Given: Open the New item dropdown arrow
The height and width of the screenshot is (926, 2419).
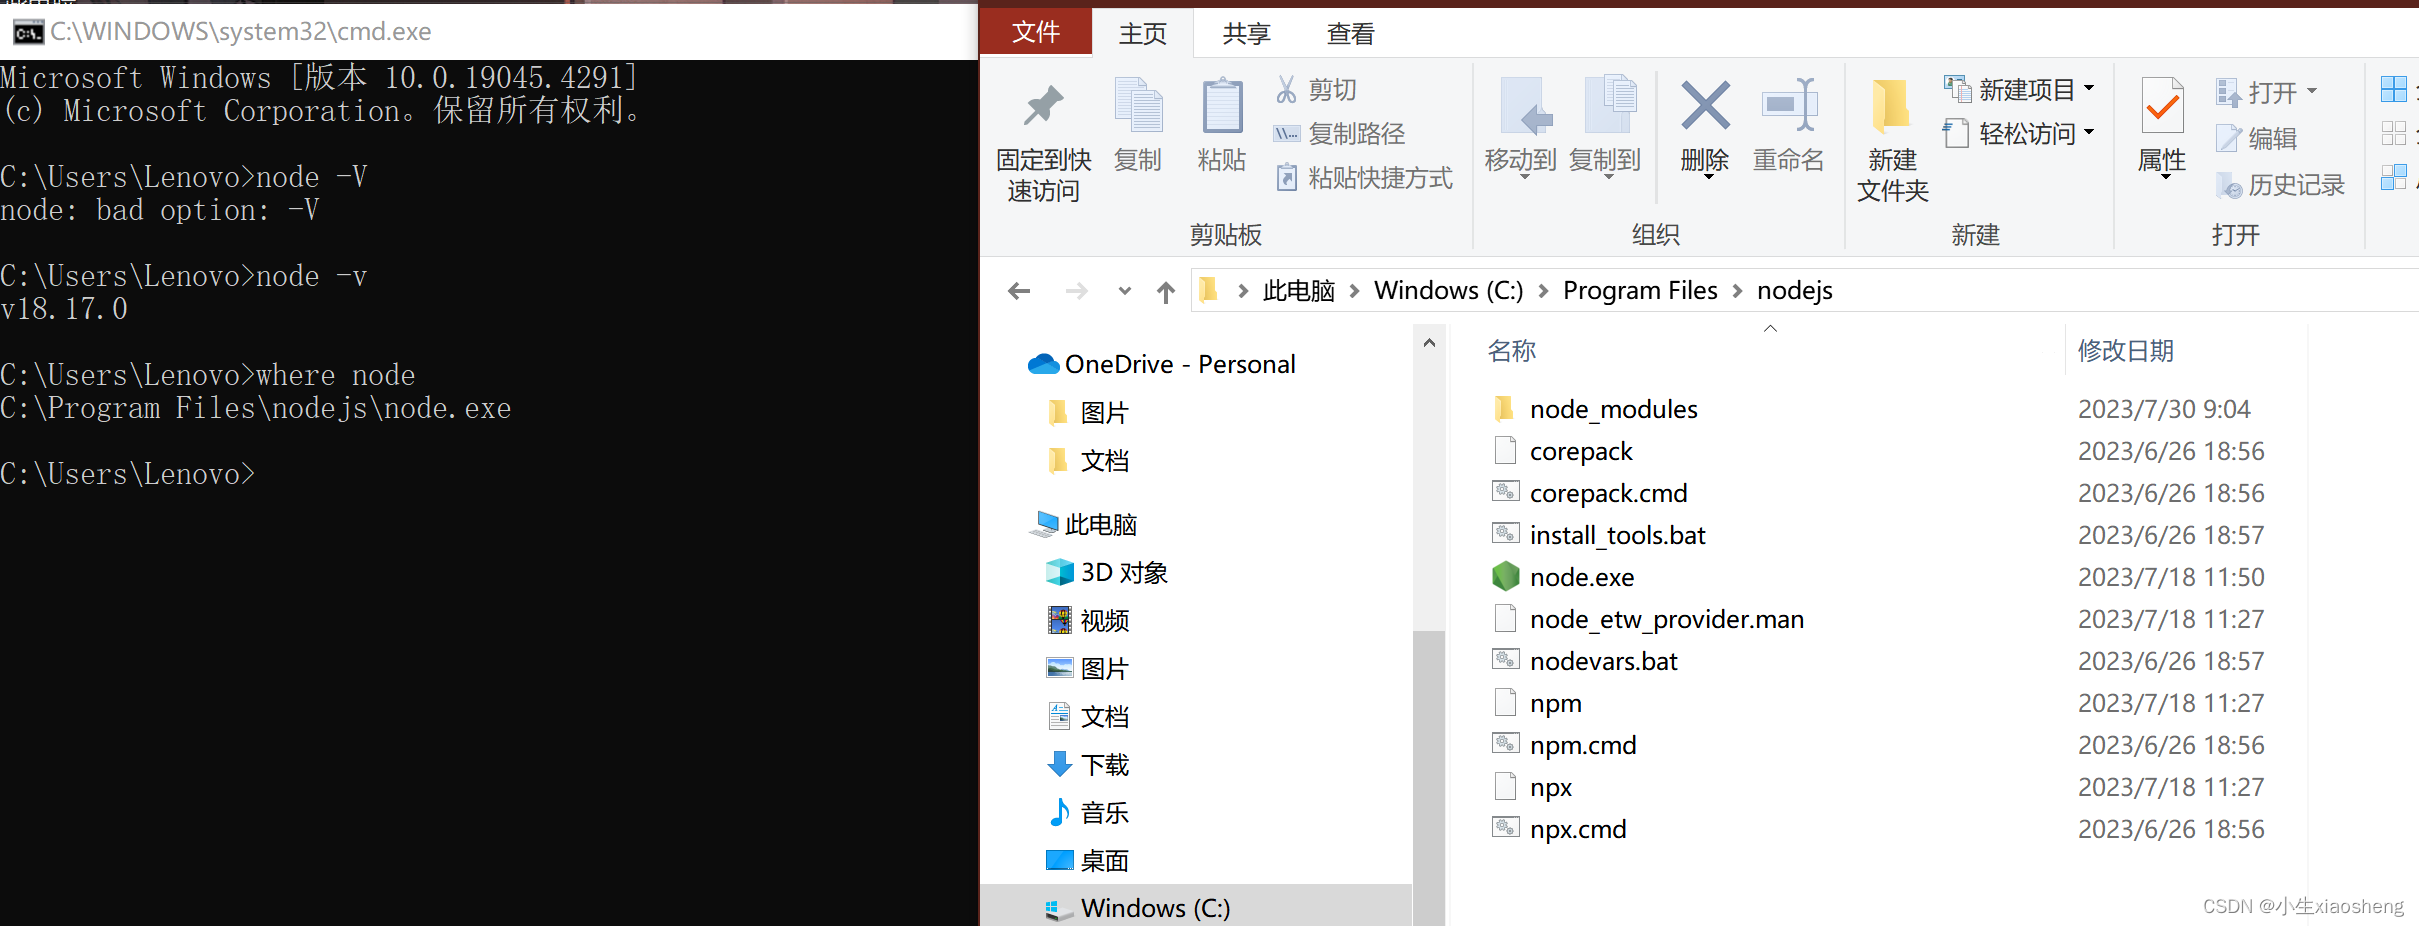Looking at the screenshot, I should (x=2088, y=89).
